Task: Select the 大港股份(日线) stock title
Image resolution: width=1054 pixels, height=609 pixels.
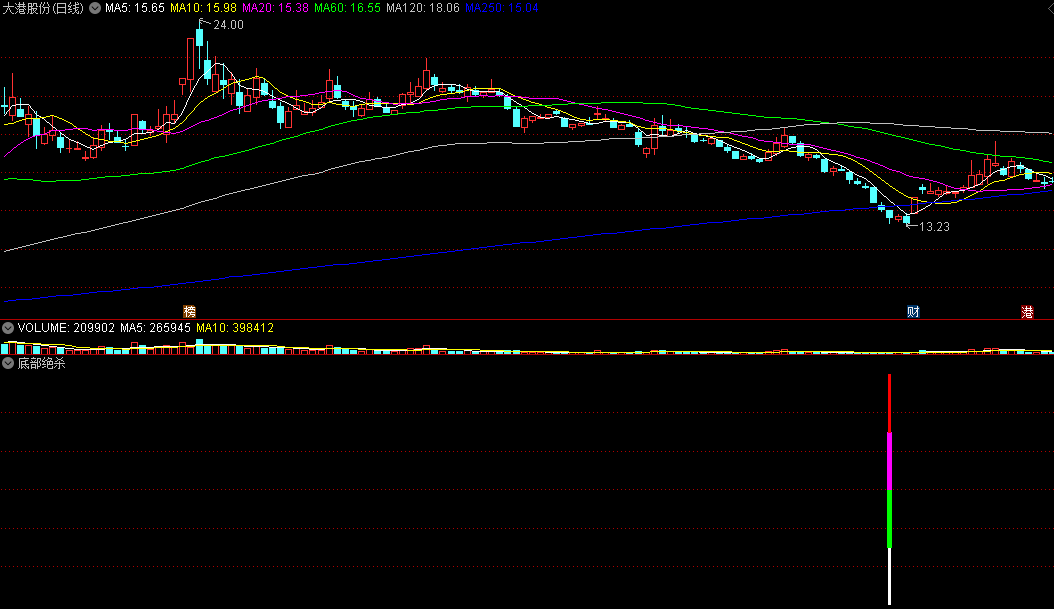Action: (x=44, y=8)
